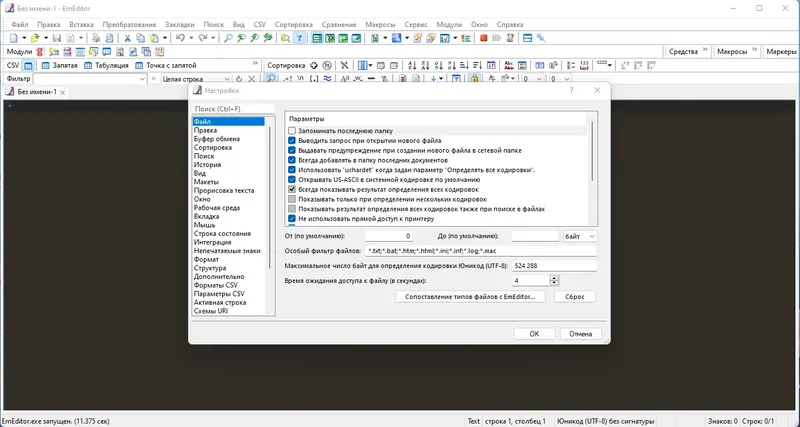Uncheck 'Выводить запрос при открытии нового файла'
This screenshot has width=800, height=427.
click(292, 141)
